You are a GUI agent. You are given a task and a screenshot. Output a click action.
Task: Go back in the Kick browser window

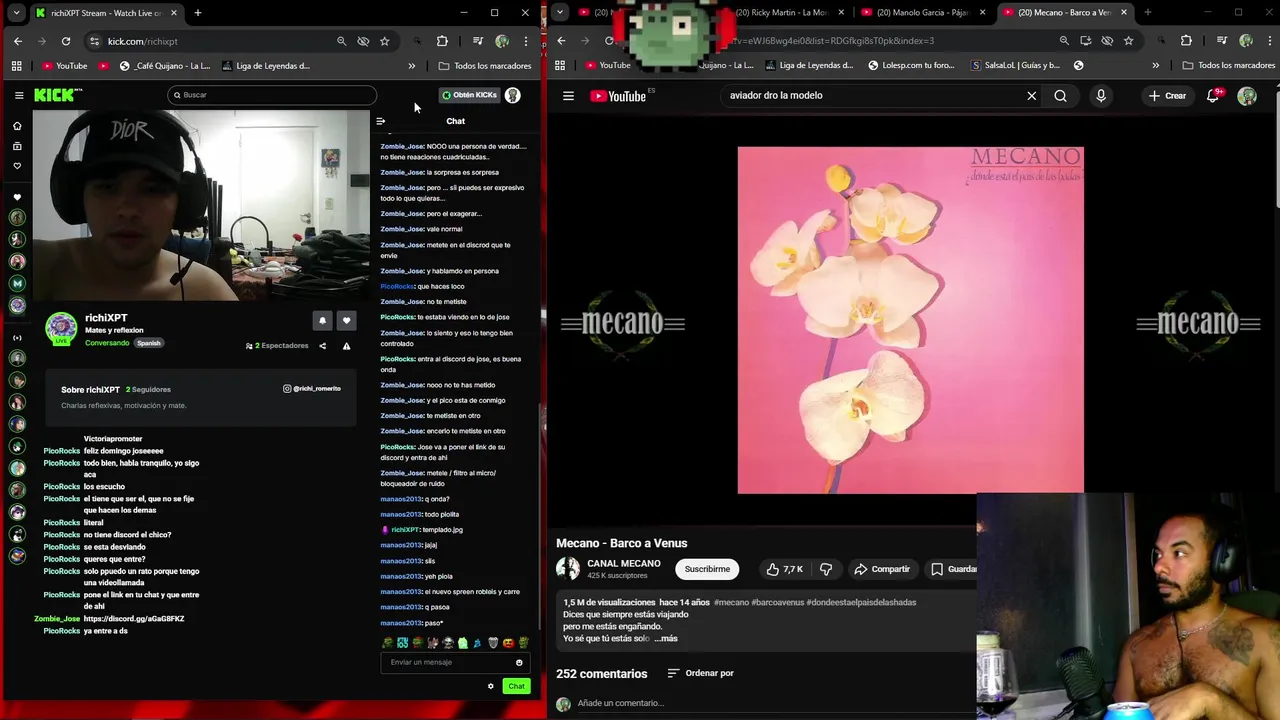18,41
